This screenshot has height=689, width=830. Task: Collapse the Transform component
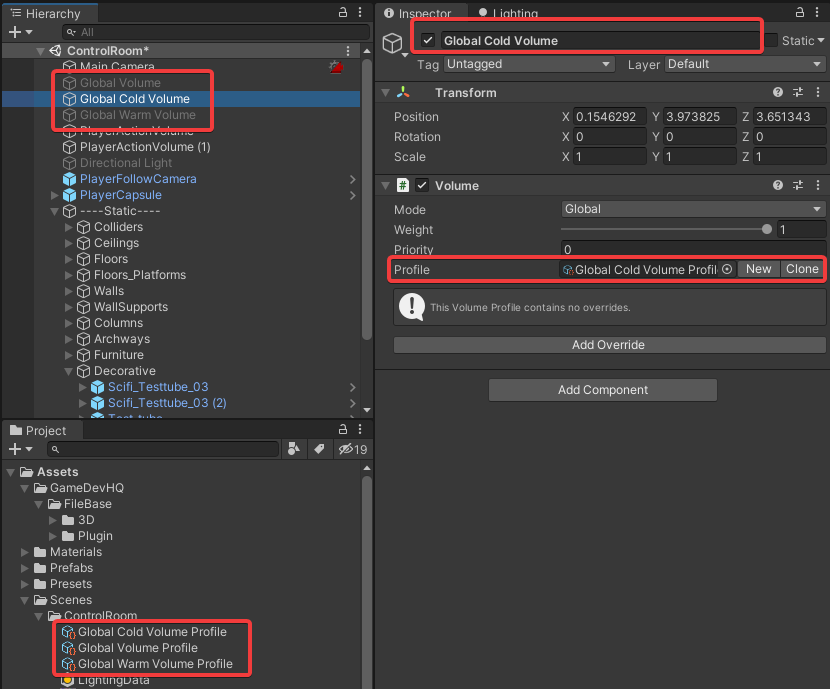386,93
